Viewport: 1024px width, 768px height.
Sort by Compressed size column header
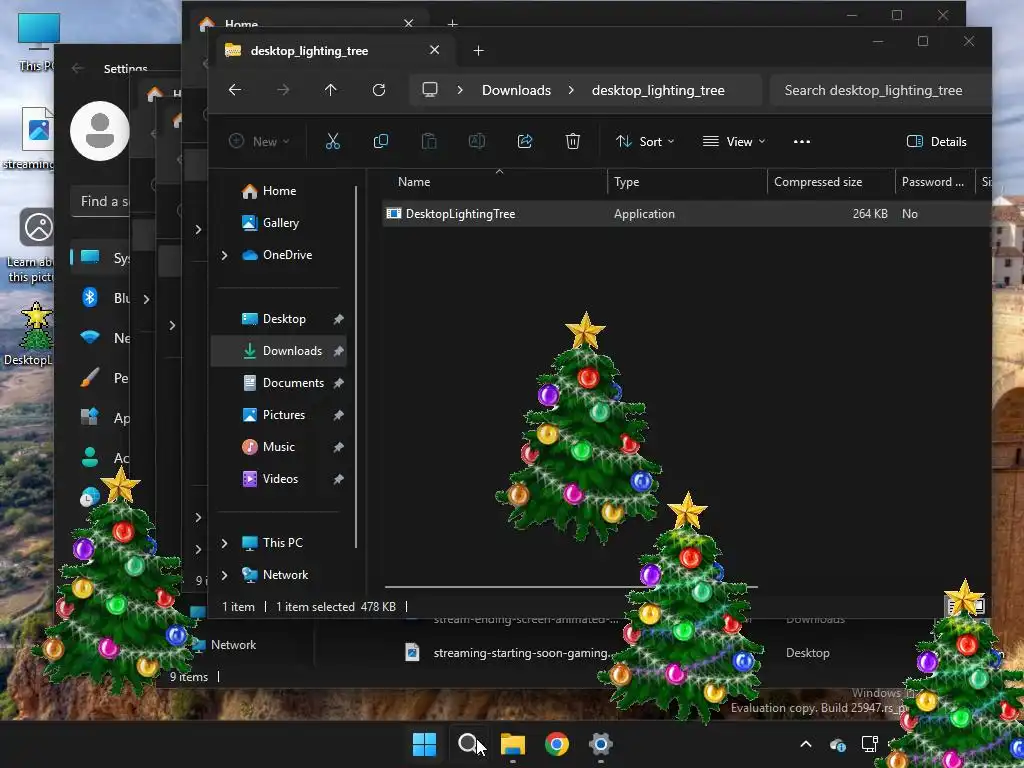pyautogui.click(x=818, y=182)
